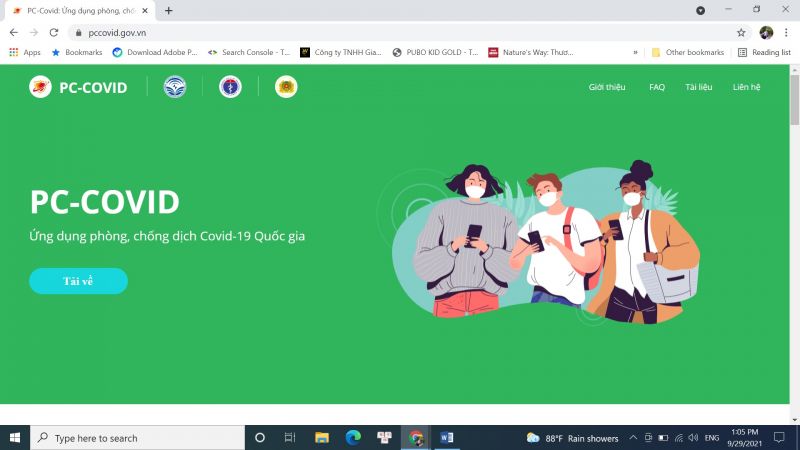The height and width of the screenshot is (450, 800).
Task: Open a new tab with the plus button
Action: coord(168,10)
